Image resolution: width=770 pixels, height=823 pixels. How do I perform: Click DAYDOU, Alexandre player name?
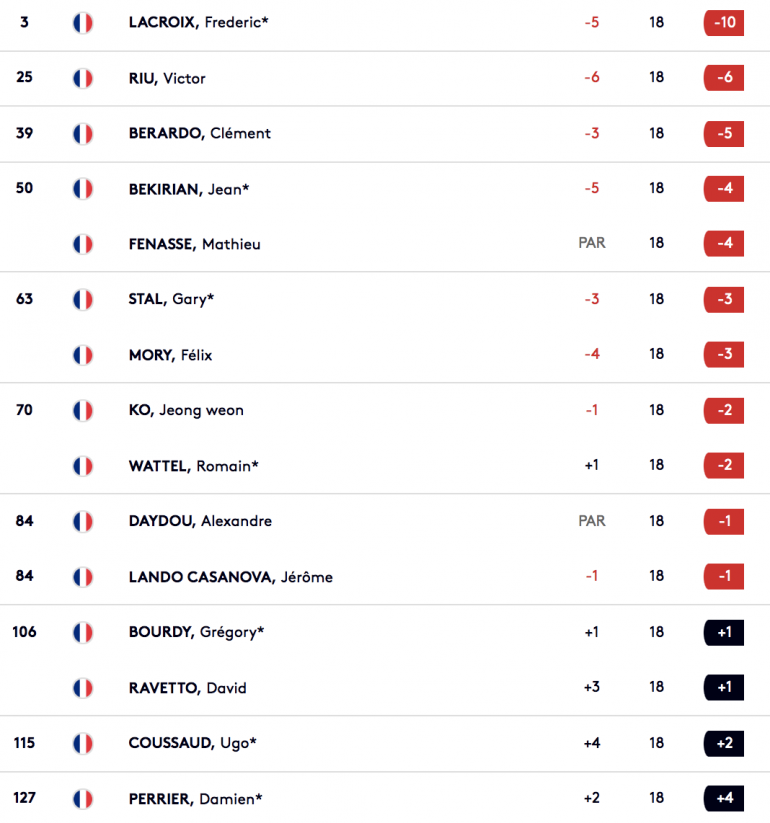(x=201, y=521)
